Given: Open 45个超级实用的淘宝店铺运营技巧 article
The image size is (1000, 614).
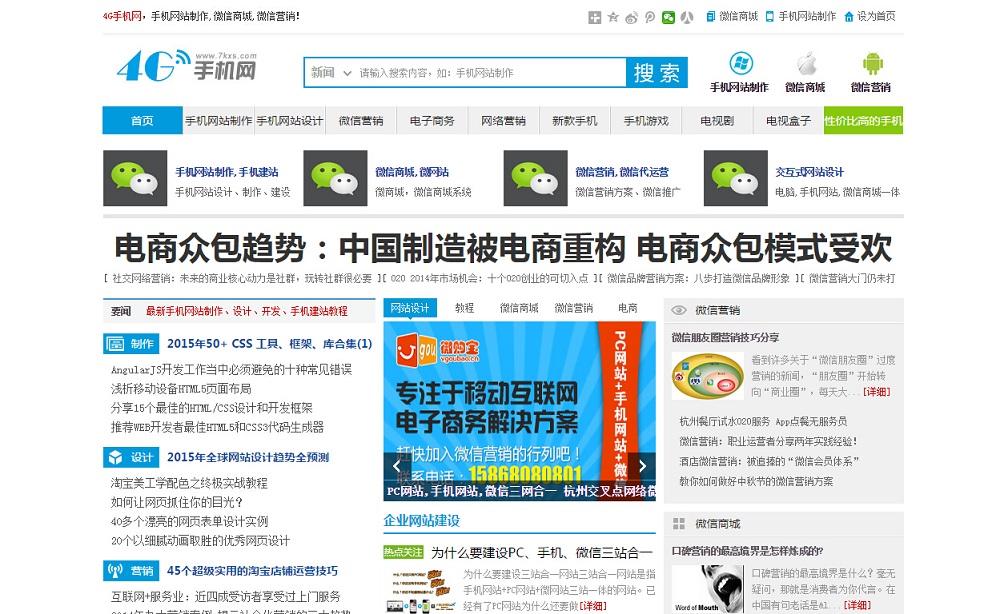Looking at the screenshot, I should coord(253,571).
